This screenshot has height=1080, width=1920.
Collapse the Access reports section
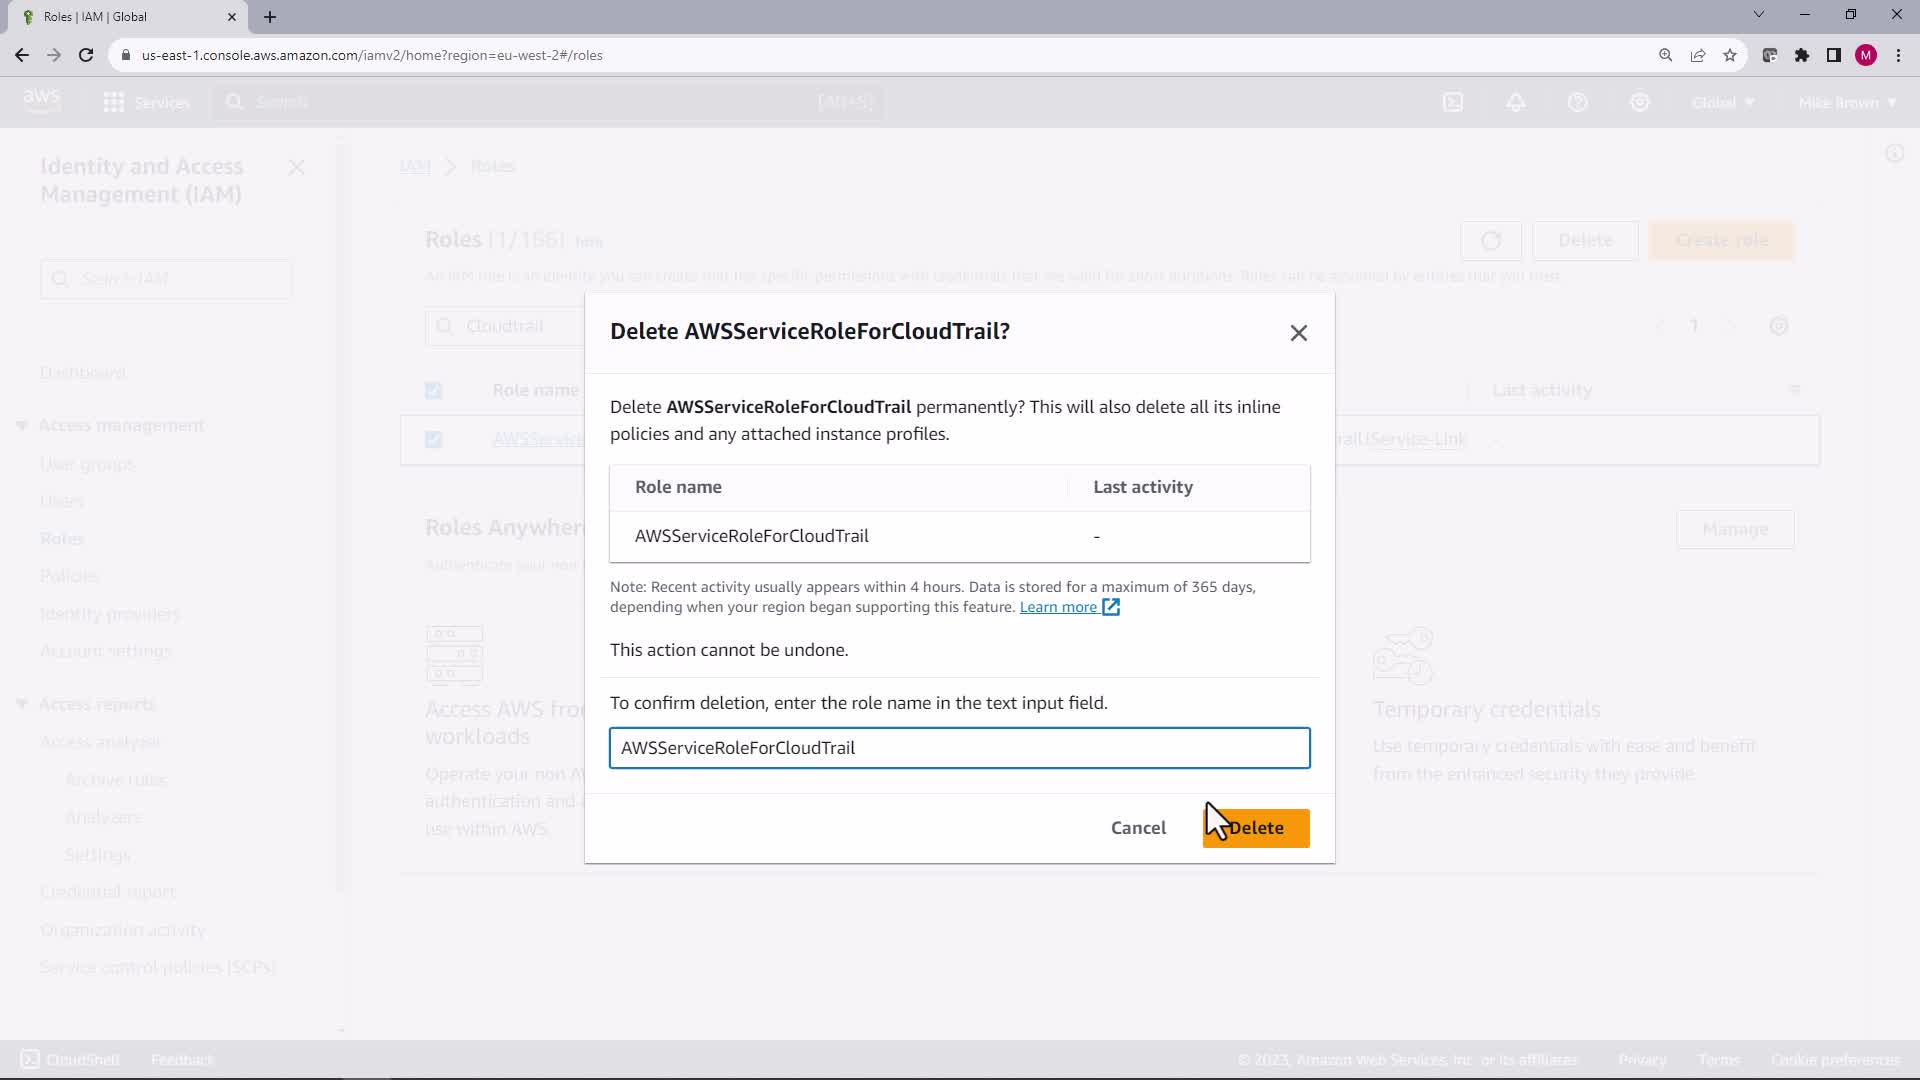(x=22, y=704)
